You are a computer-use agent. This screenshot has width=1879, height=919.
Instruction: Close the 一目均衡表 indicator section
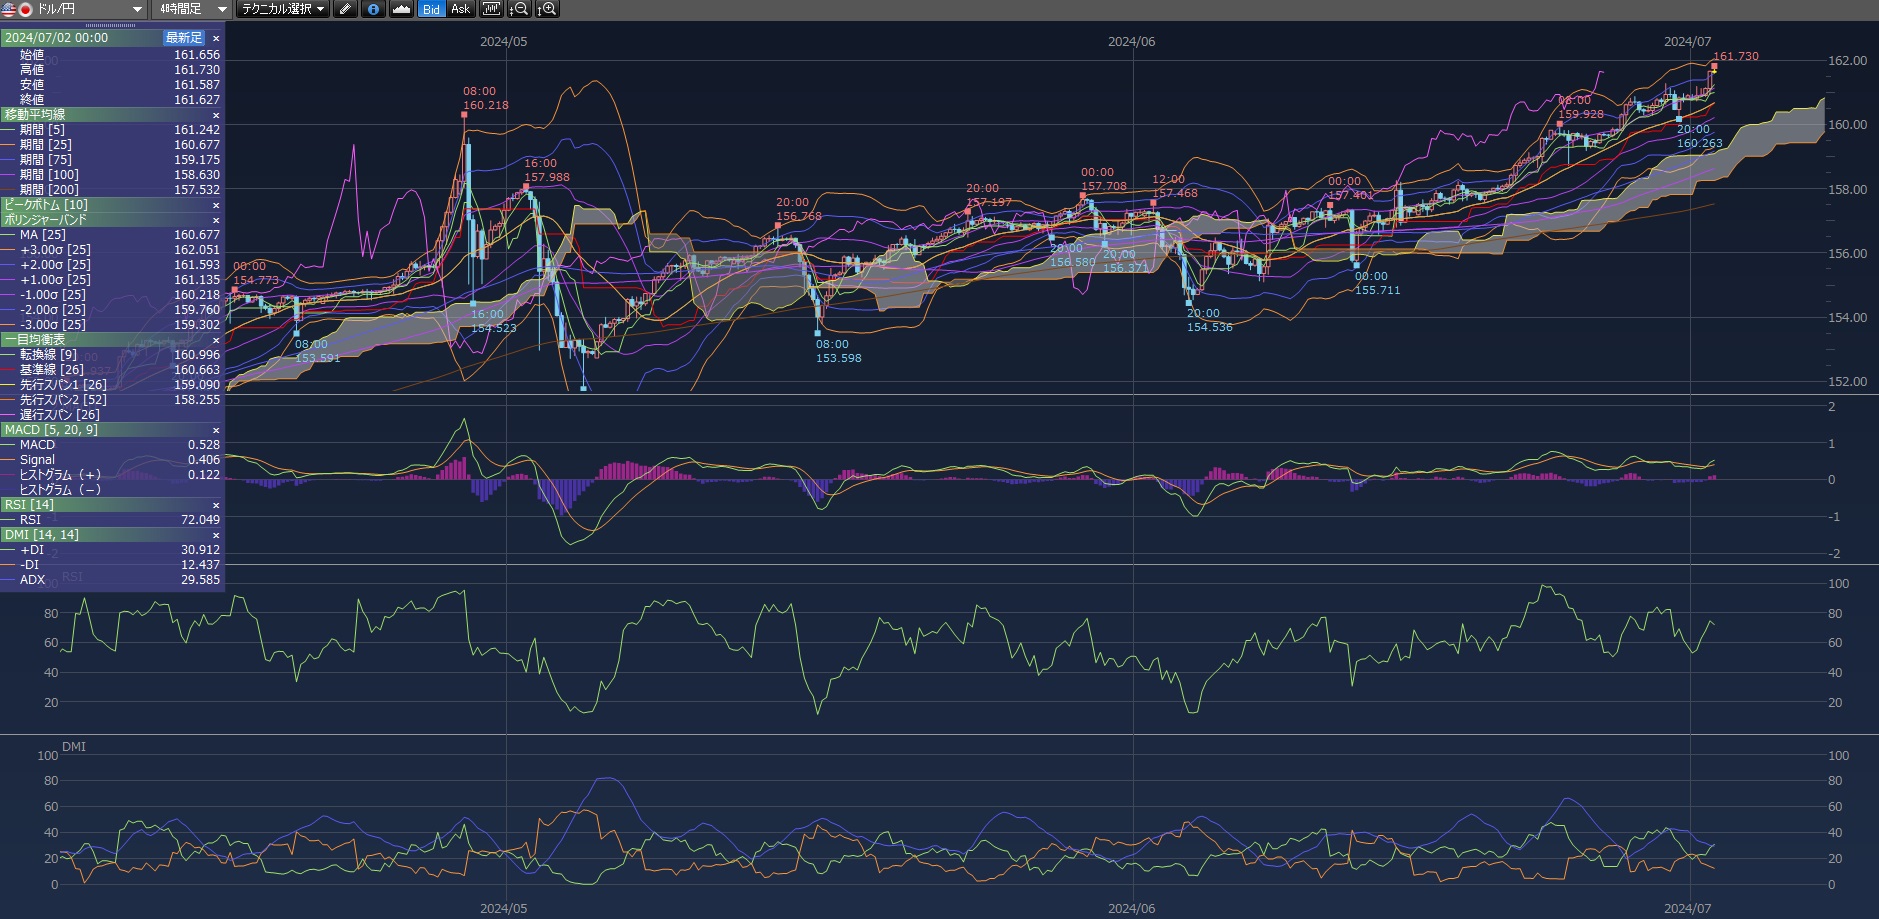coord(216,340)
